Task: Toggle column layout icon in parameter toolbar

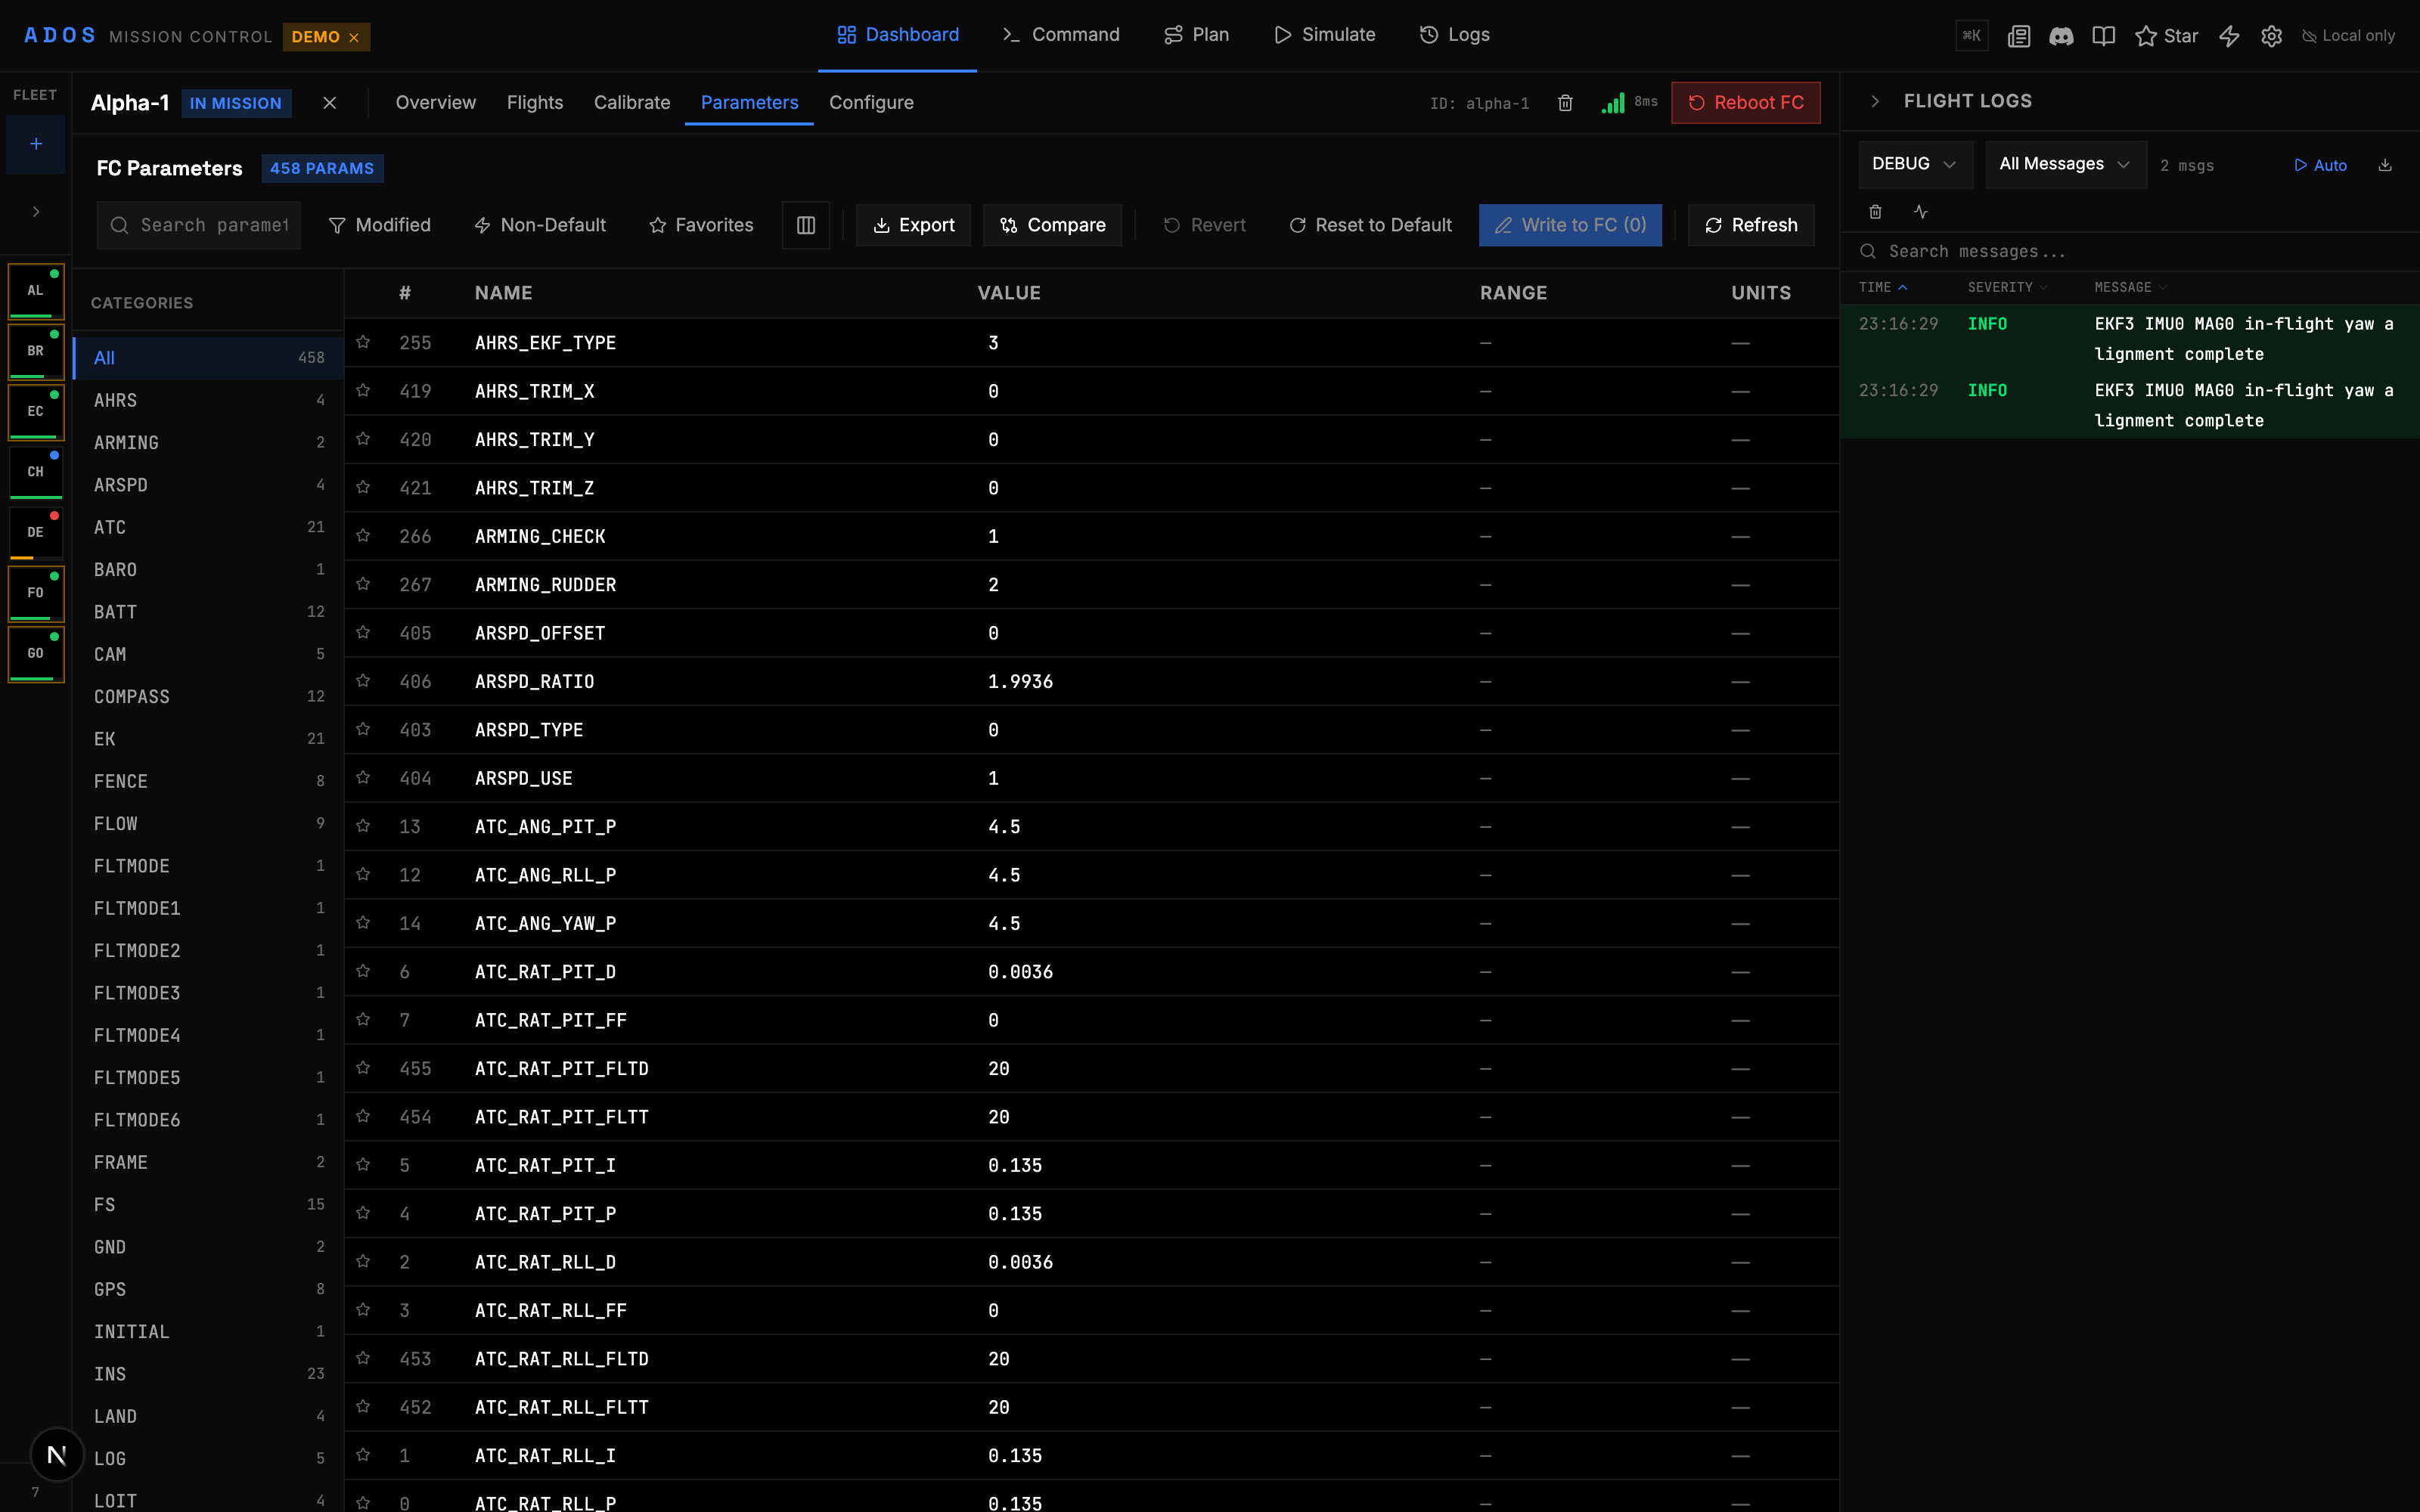Action: pyautogui.click(x=805, y=225)
